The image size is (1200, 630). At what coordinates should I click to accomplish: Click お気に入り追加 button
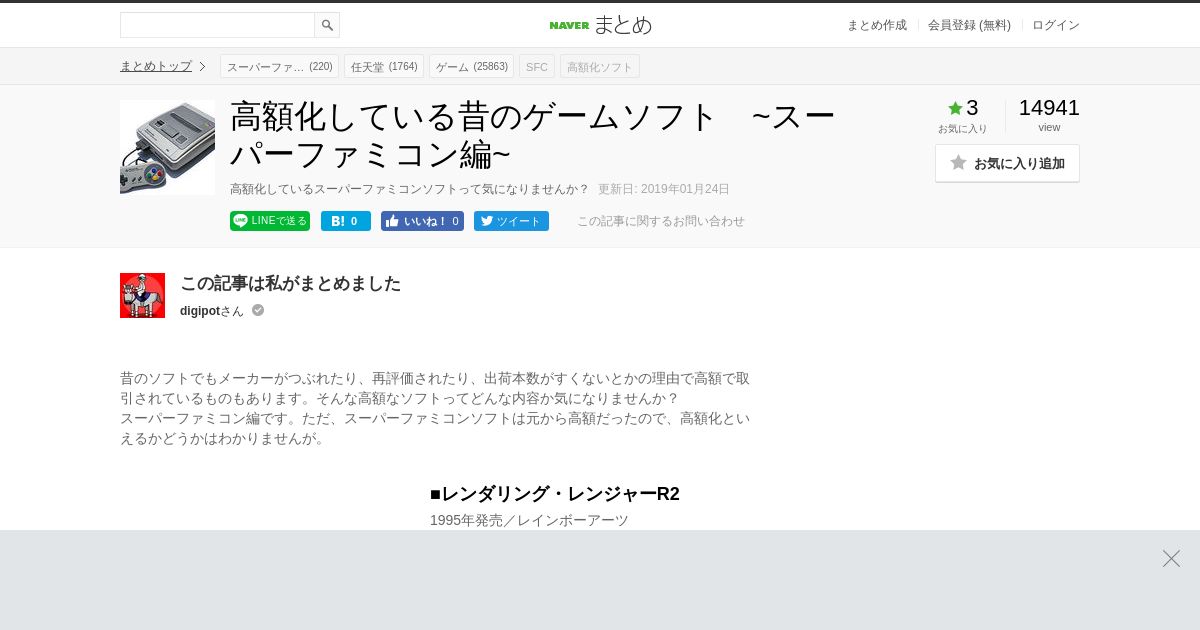click(x=1007, y=163)
